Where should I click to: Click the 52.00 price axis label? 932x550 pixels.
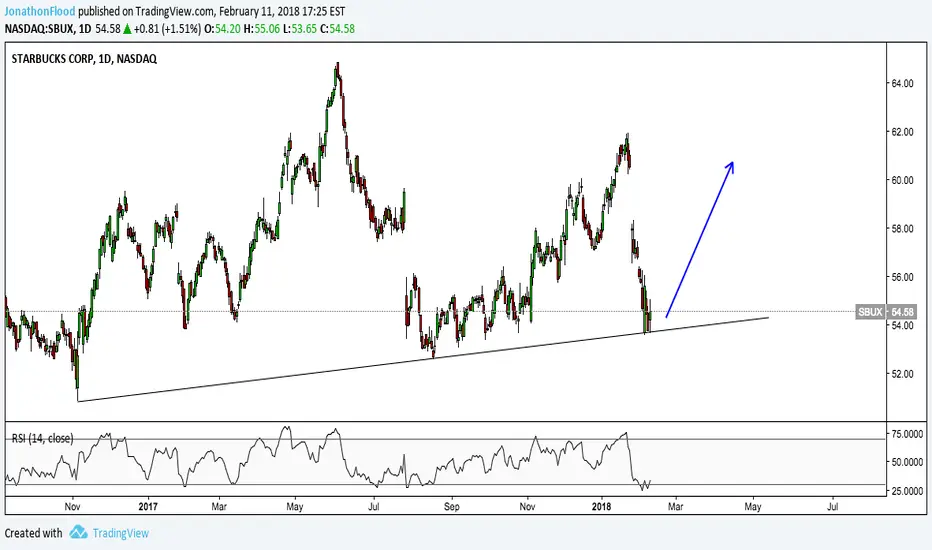click(902, 374)
